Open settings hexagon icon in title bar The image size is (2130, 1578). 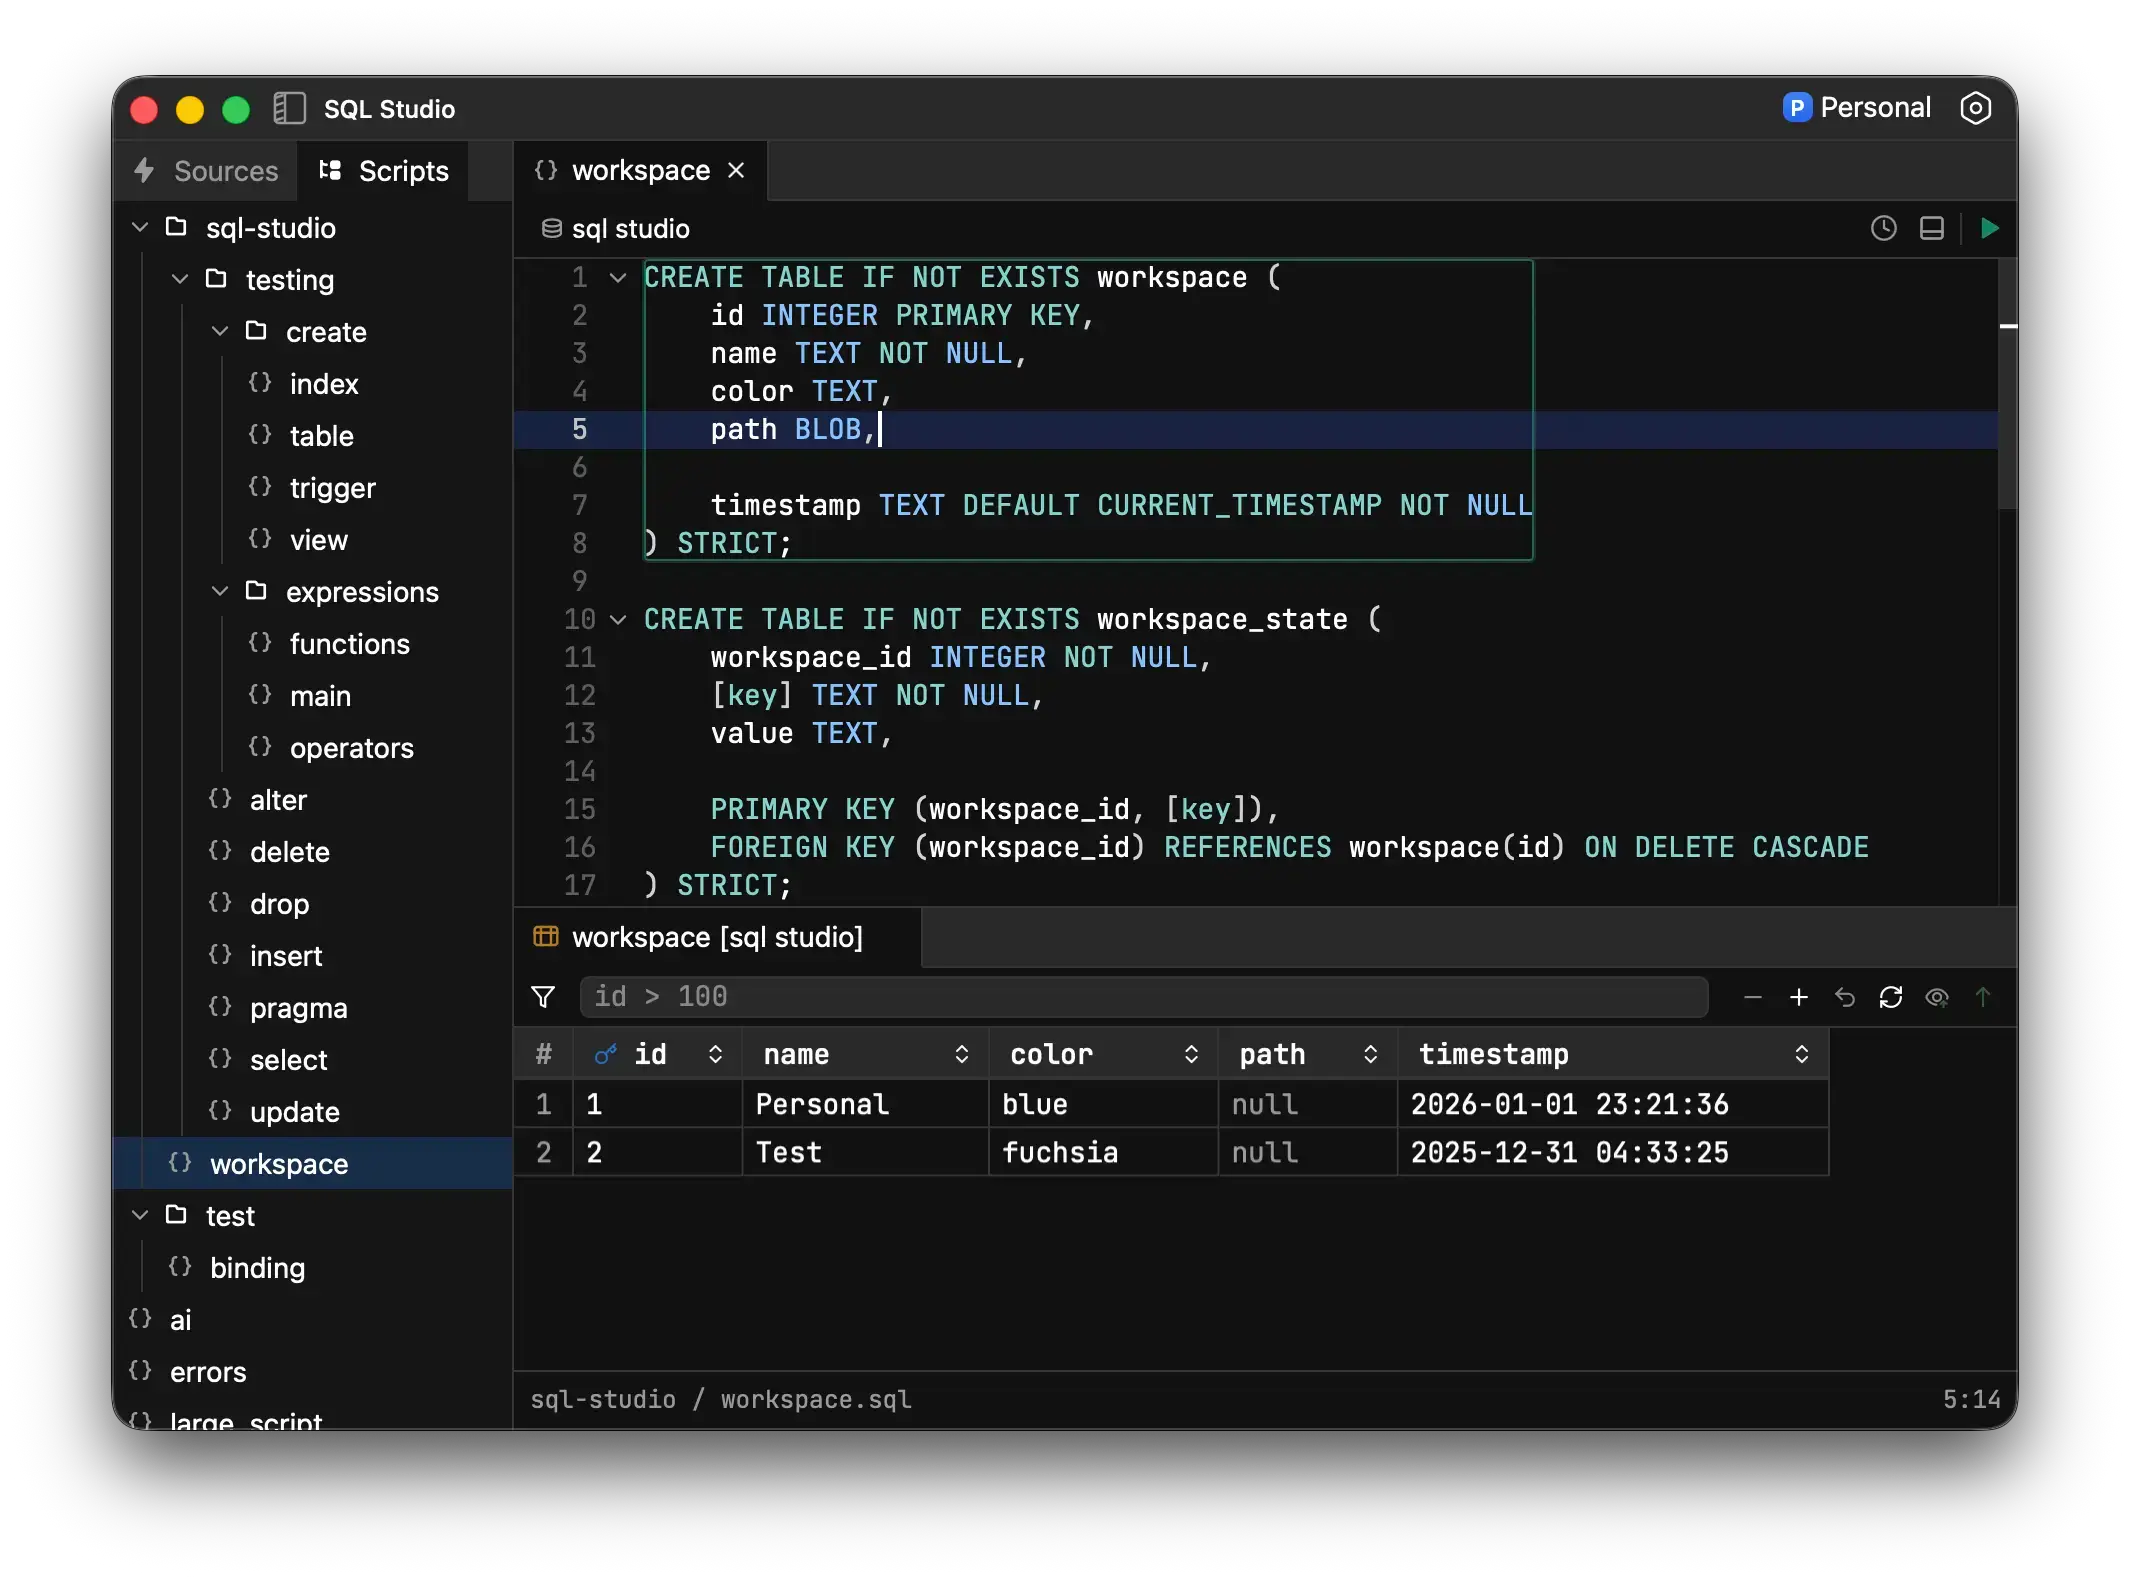[x=1975, y=108]
